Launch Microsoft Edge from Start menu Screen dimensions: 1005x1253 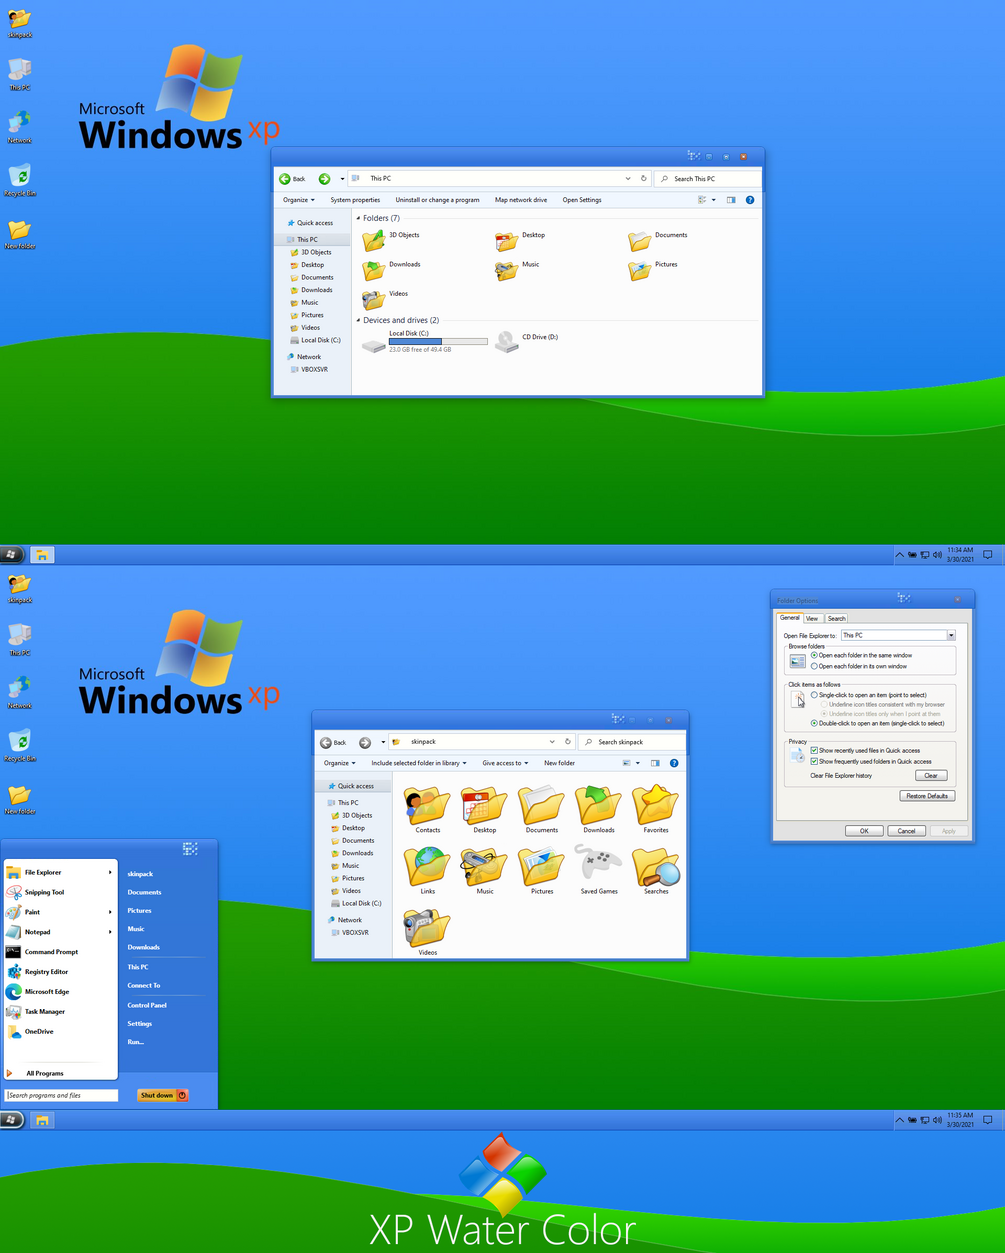click(x=47, y=992)
